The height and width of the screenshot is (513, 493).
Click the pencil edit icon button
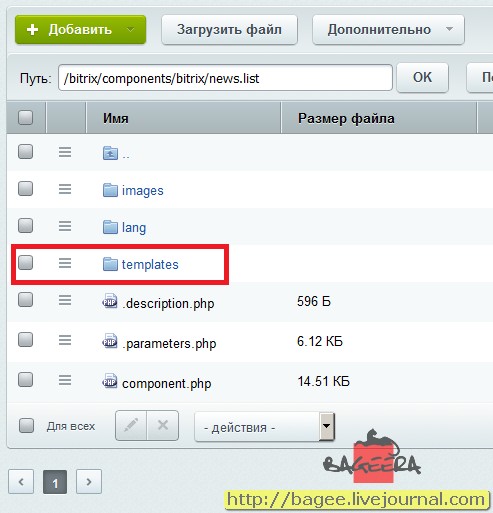point(131,425)
